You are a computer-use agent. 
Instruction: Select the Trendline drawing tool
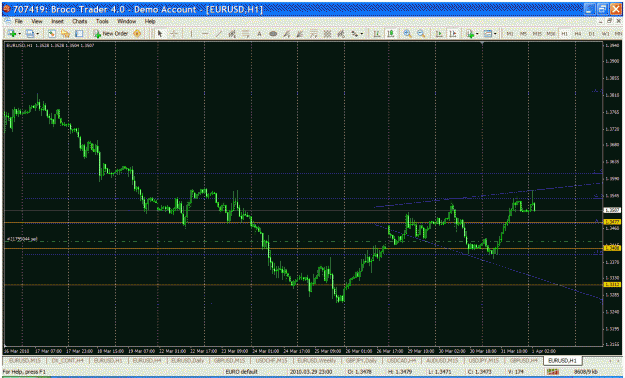click(x=218, y=34)
